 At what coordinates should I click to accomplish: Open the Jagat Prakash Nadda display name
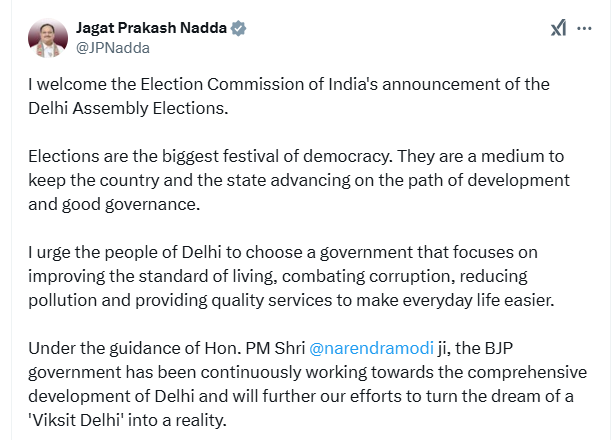pos(151,28)
